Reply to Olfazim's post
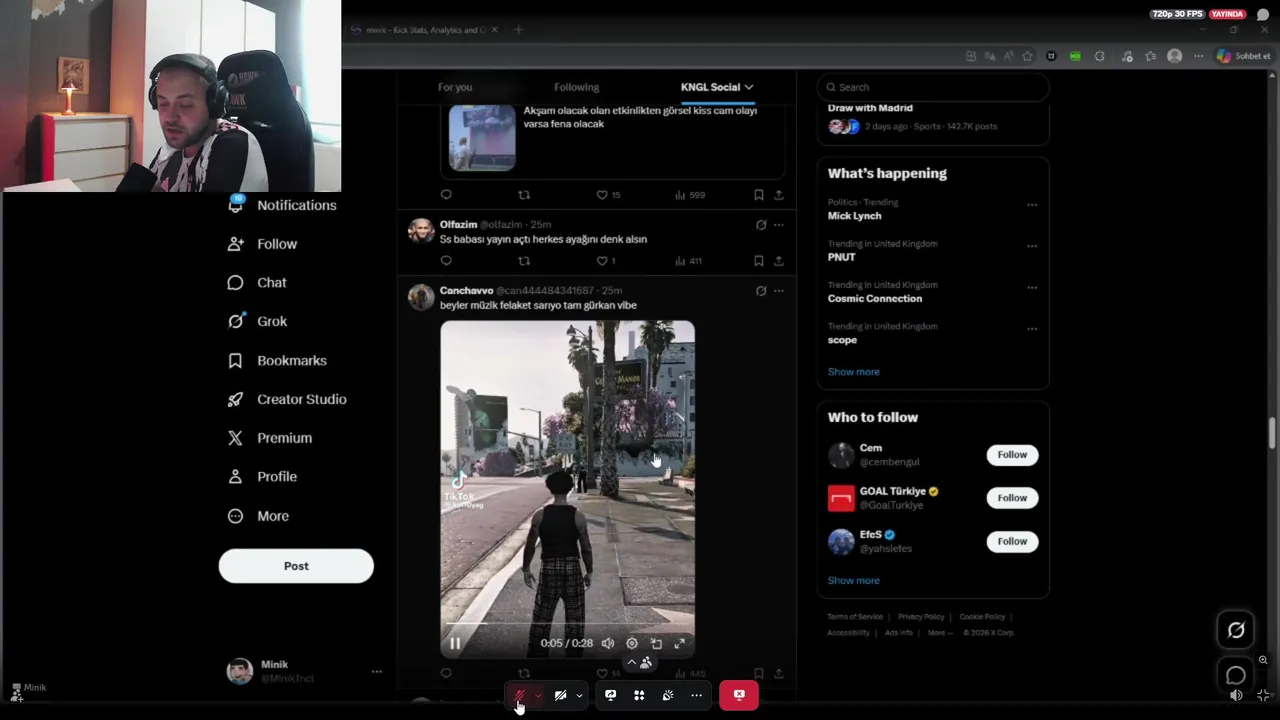The width and height of the screenshot is (1280, 720). pos(446,261)
